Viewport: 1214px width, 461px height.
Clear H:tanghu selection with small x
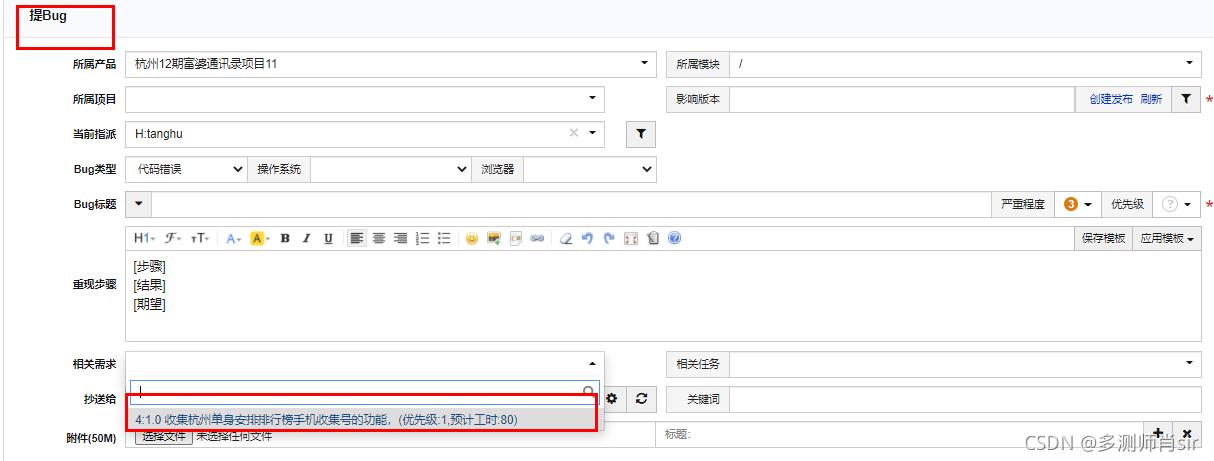point(574,133)
